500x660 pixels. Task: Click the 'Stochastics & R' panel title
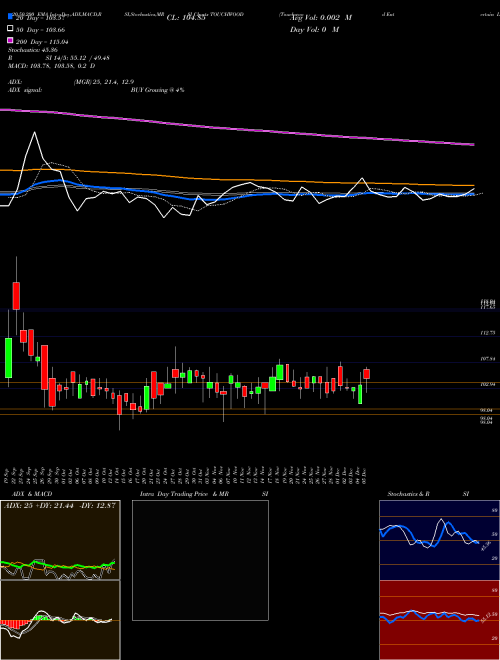click(x=409, y=494)
